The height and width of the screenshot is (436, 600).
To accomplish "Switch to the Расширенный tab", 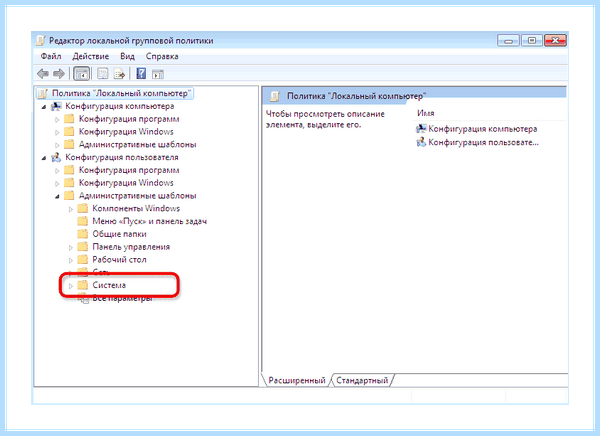I will (x=297, y=380).
